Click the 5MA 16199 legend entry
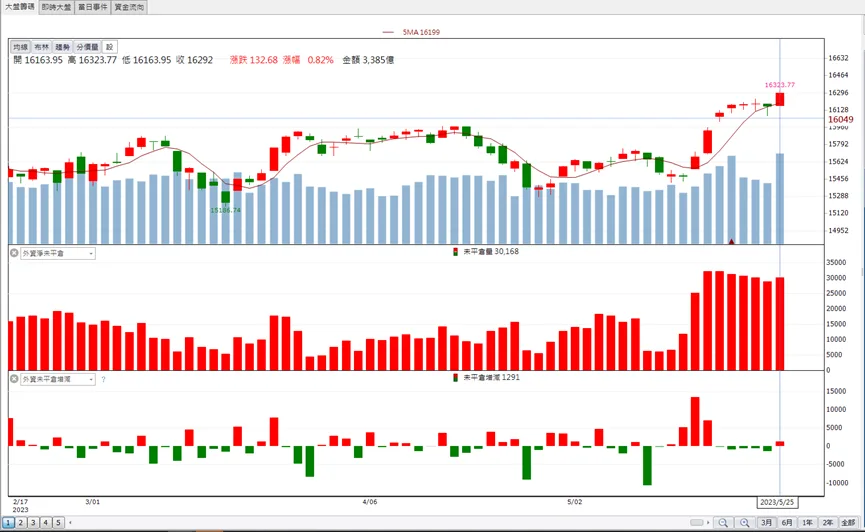The width and height of the screenshot is (865, 532). 412,32
